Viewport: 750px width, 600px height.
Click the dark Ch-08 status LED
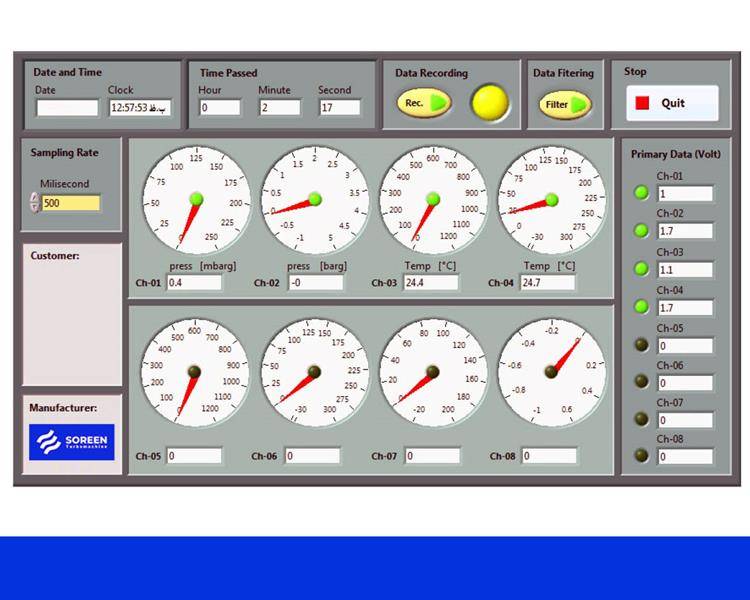641,455
